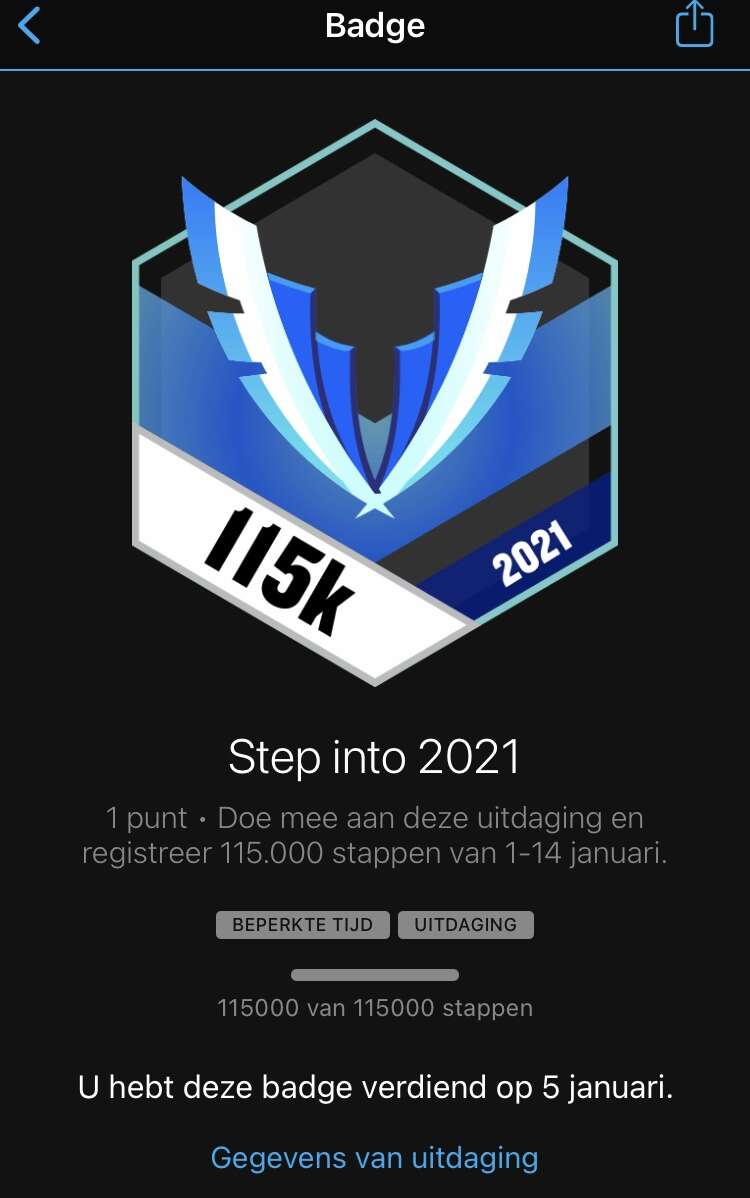Tap the '115000 van 115000 stappen' text

click(375, 1008)
